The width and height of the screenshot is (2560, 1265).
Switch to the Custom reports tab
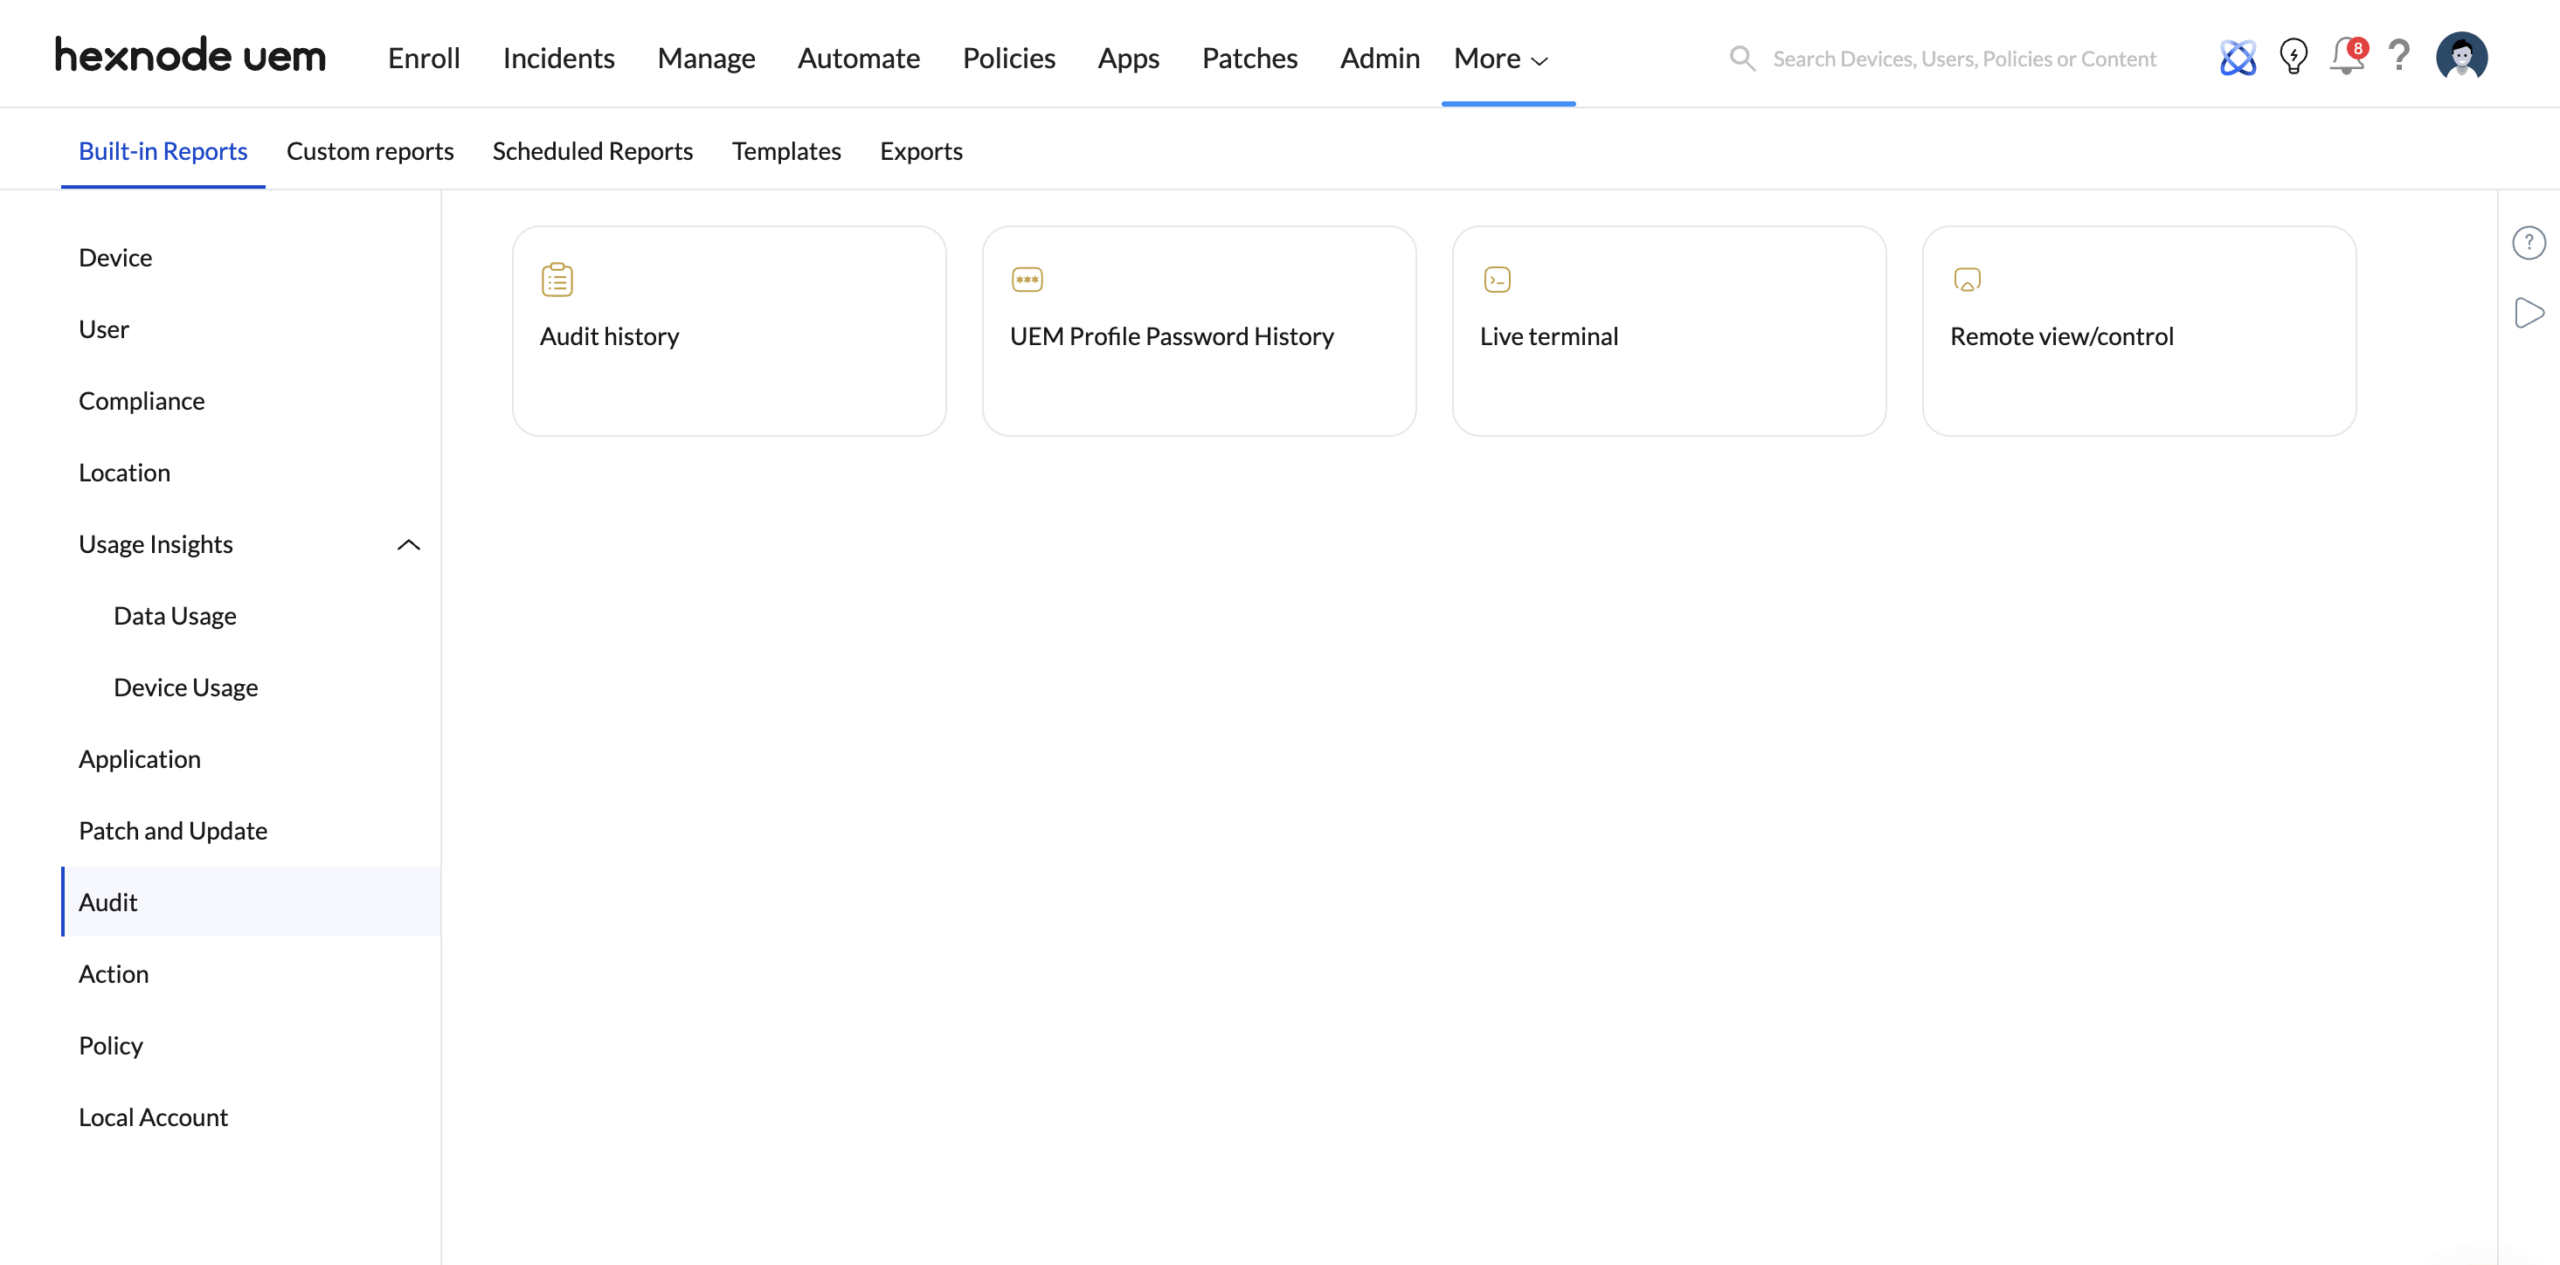pos(370,150)
